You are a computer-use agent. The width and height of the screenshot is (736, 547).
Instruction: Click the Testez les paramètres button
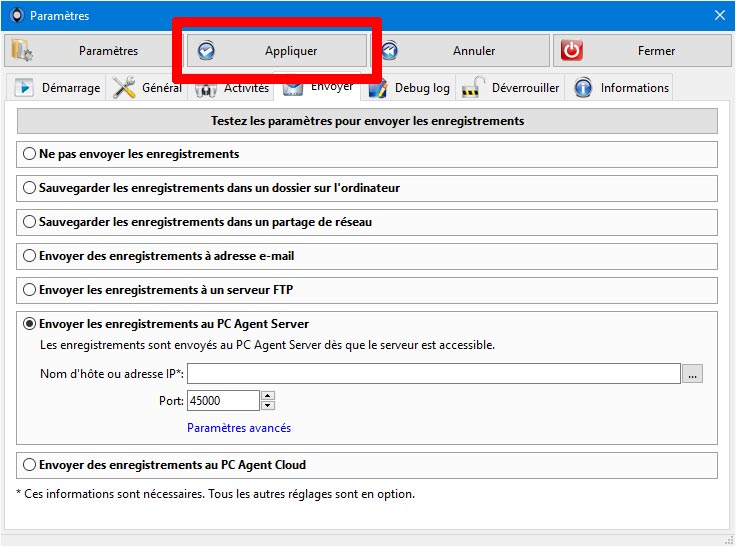point(367,121)
